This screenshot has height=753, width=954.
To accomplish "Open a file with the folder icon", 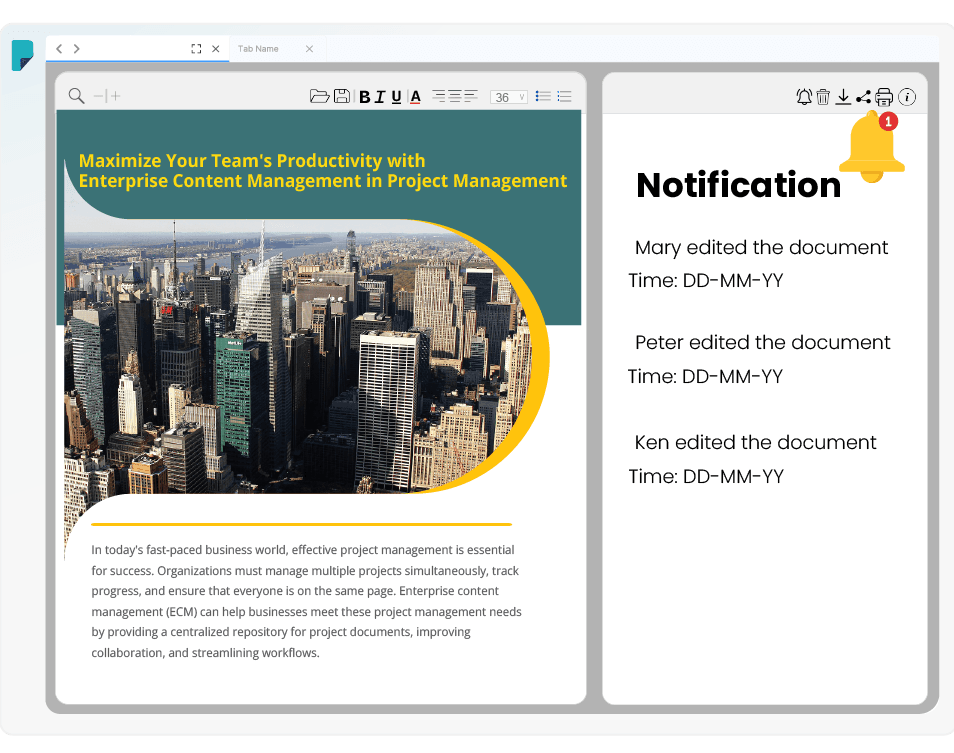I will (x=319, y=96).
